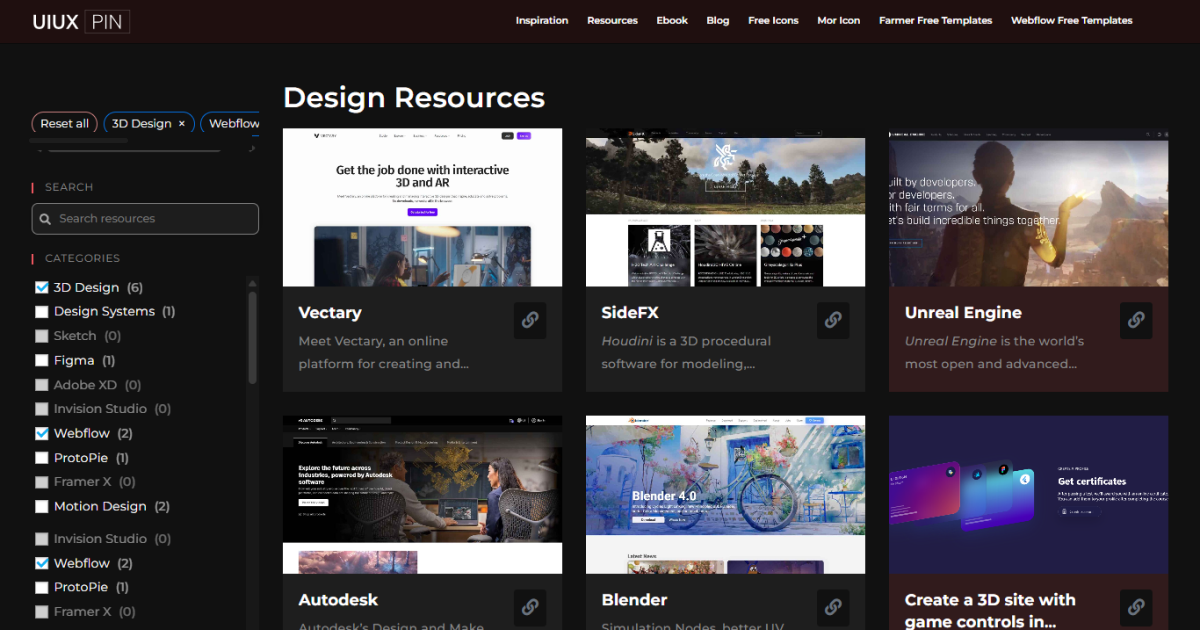Open Webflow Free Templates navigation item
The image size is (1200, 630).
pos(1072,20)
